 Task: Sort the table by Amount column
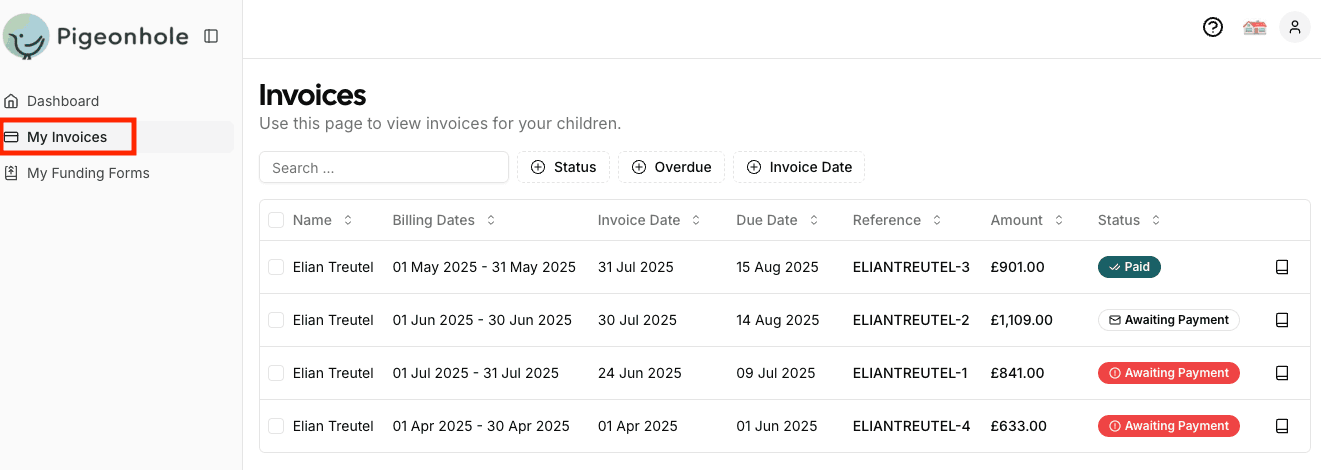[x=1026, y=220]
